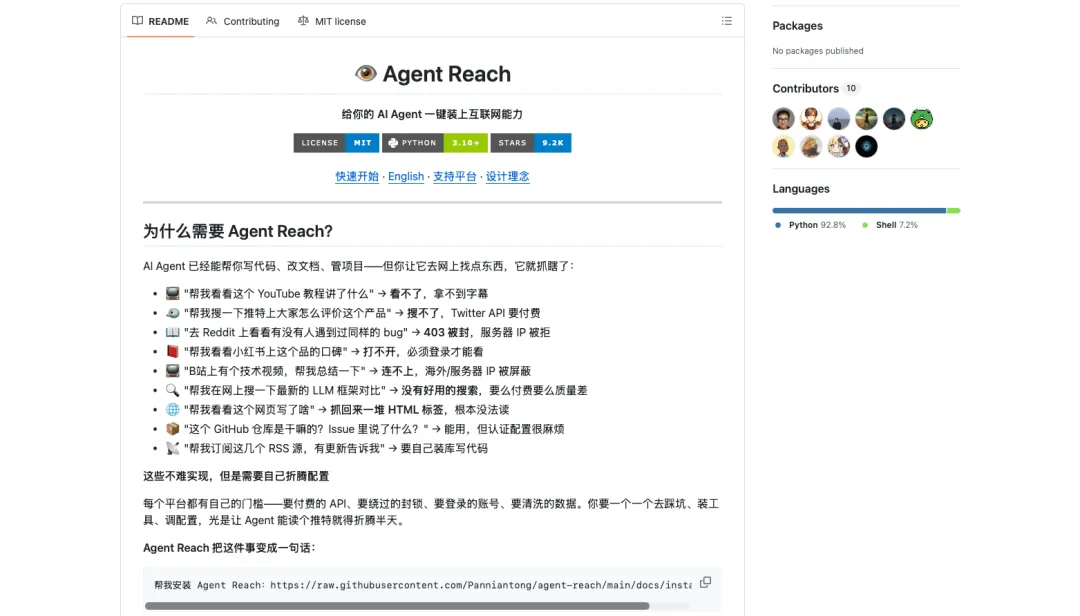Open the README outline list icon
The height and width of the screenshot is (616, 1080).
coord(727,21)
